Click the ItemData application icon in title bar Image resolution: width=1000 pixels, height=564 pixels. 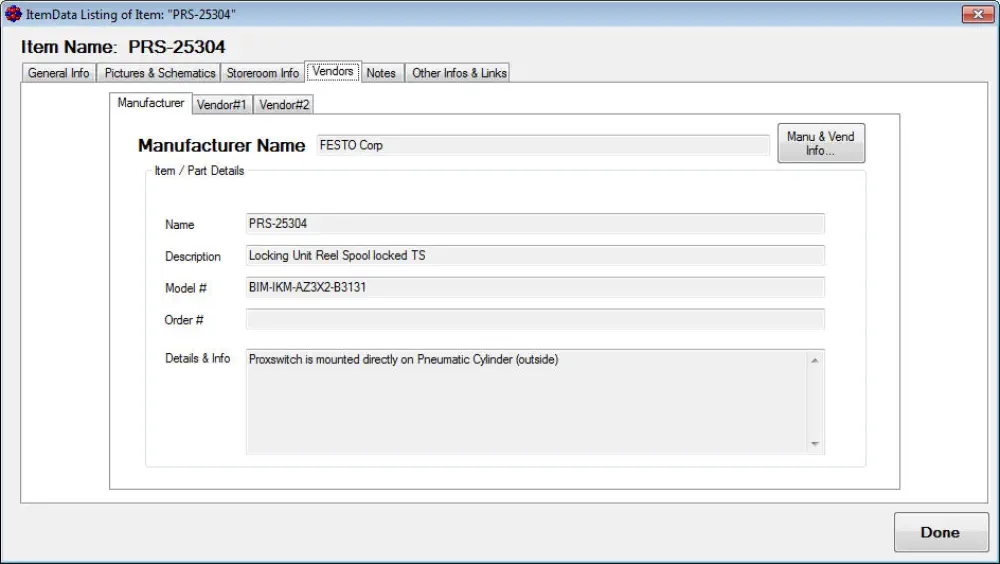click(13, 14)
